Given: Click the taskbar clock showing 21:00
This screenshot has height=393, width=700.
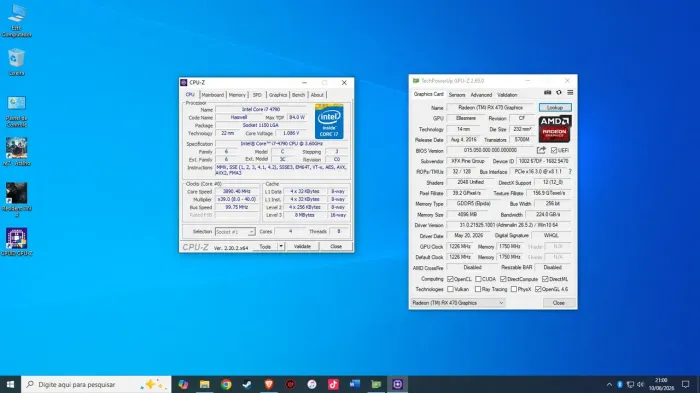Looking at the screenshot, I should [661, 384].
